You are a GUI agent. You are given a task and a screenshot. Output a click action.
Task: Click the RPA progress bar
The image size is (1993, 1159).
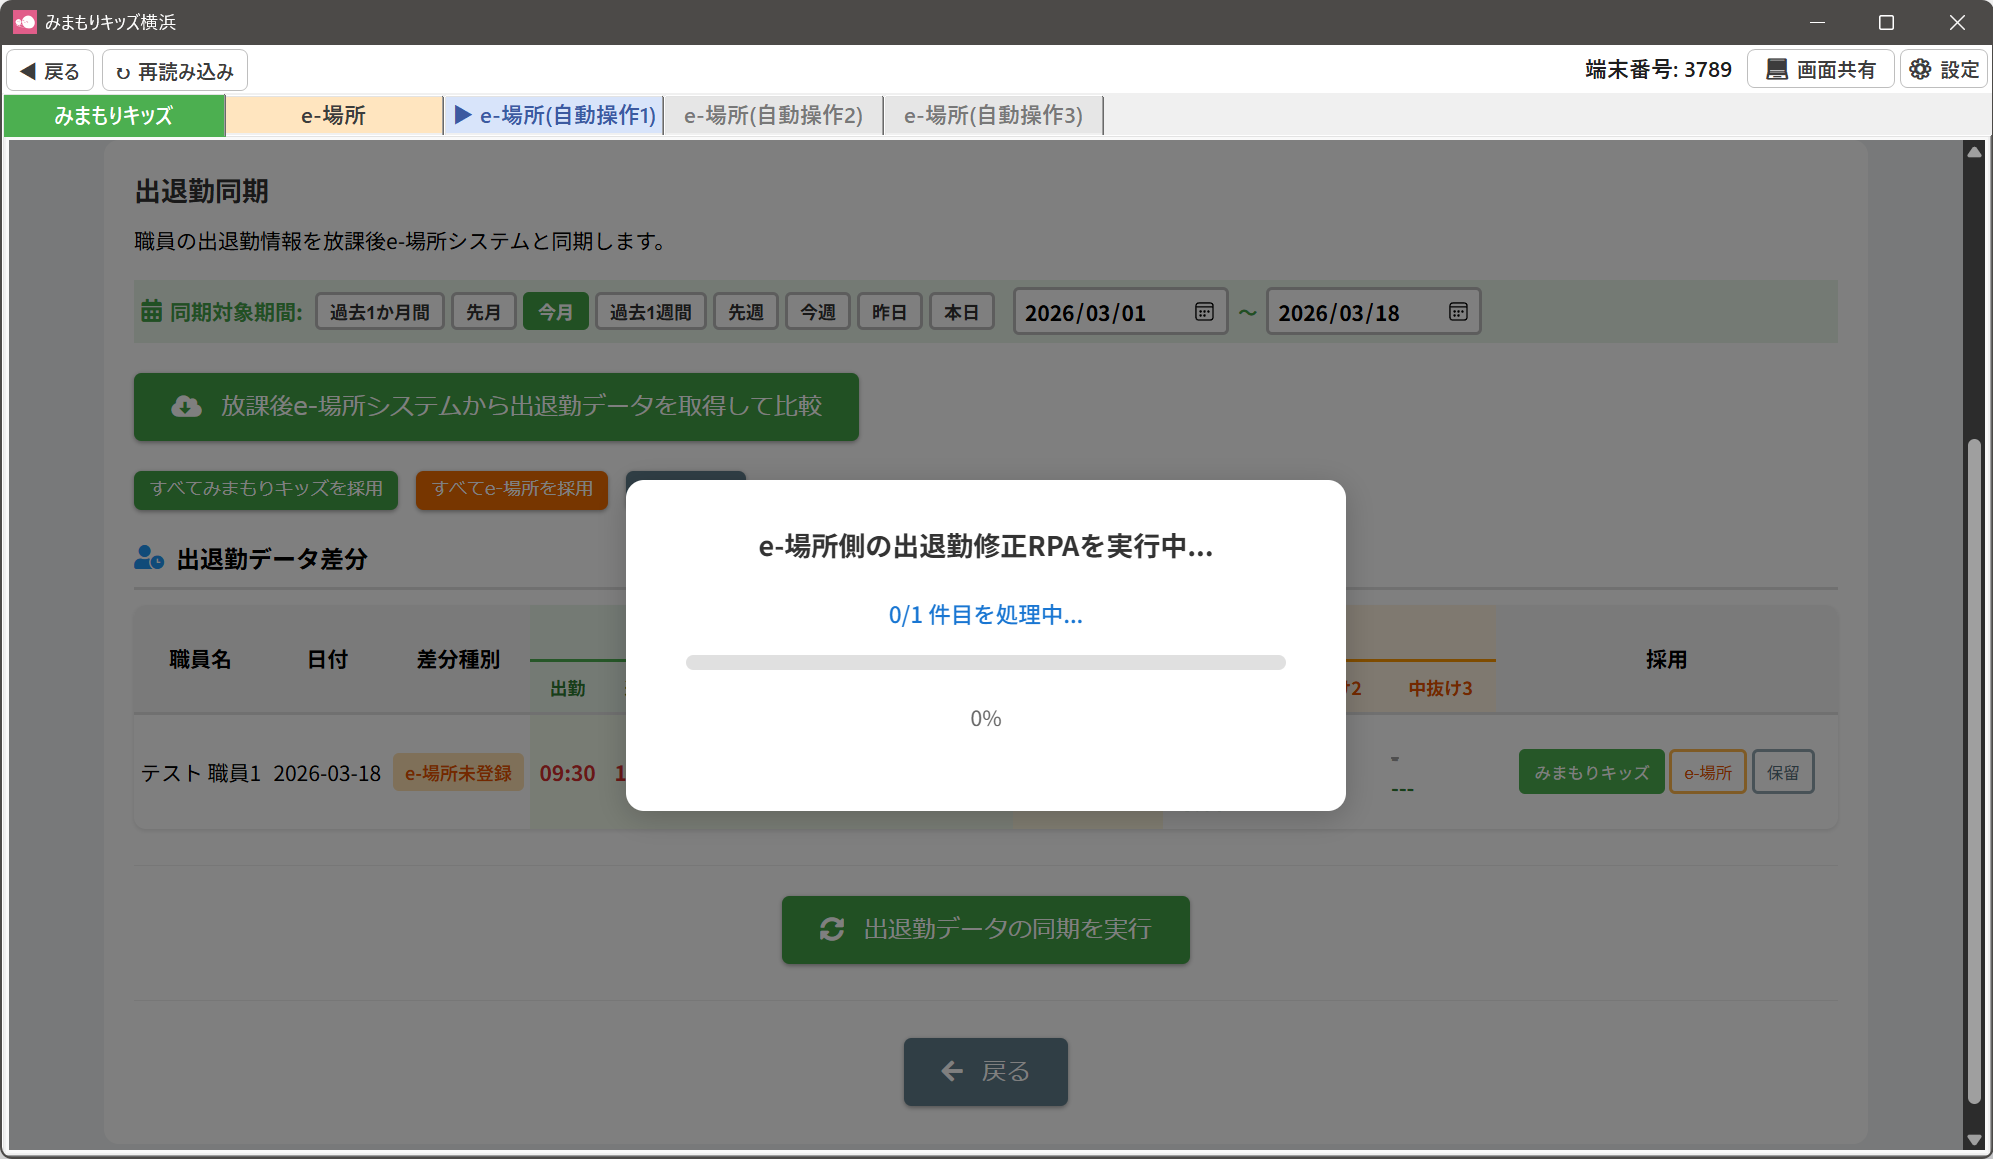pos(985,662)
